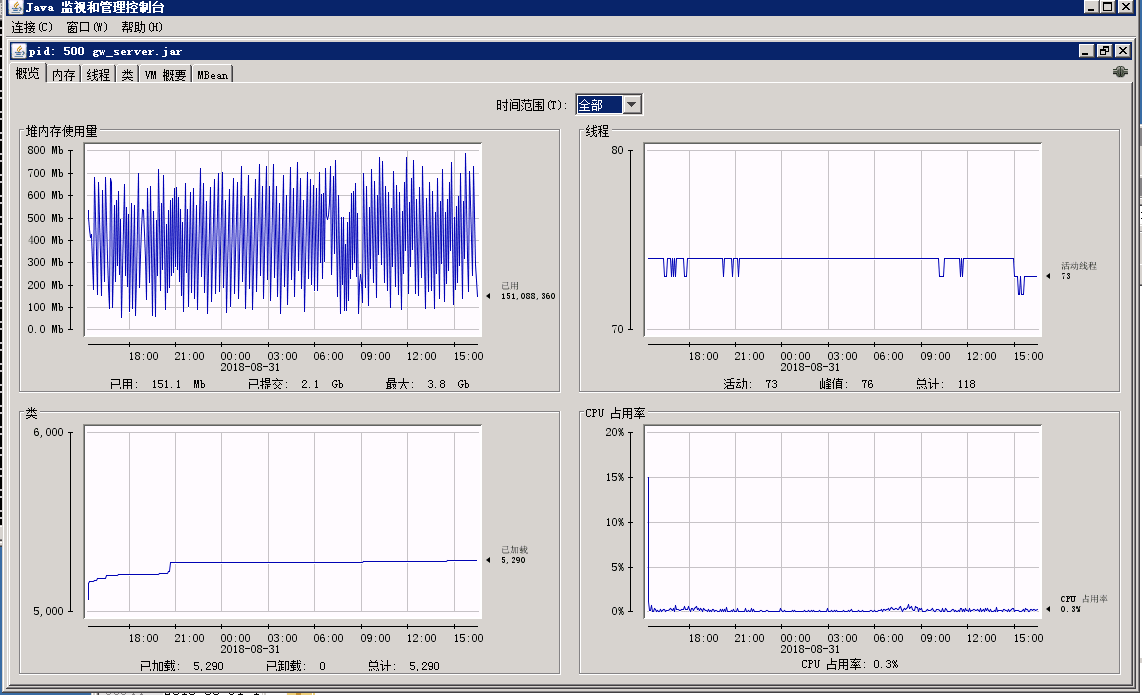Click inside the 堆内存使用量 heap chart
1142x695 pixels.
tap(283, 239)
